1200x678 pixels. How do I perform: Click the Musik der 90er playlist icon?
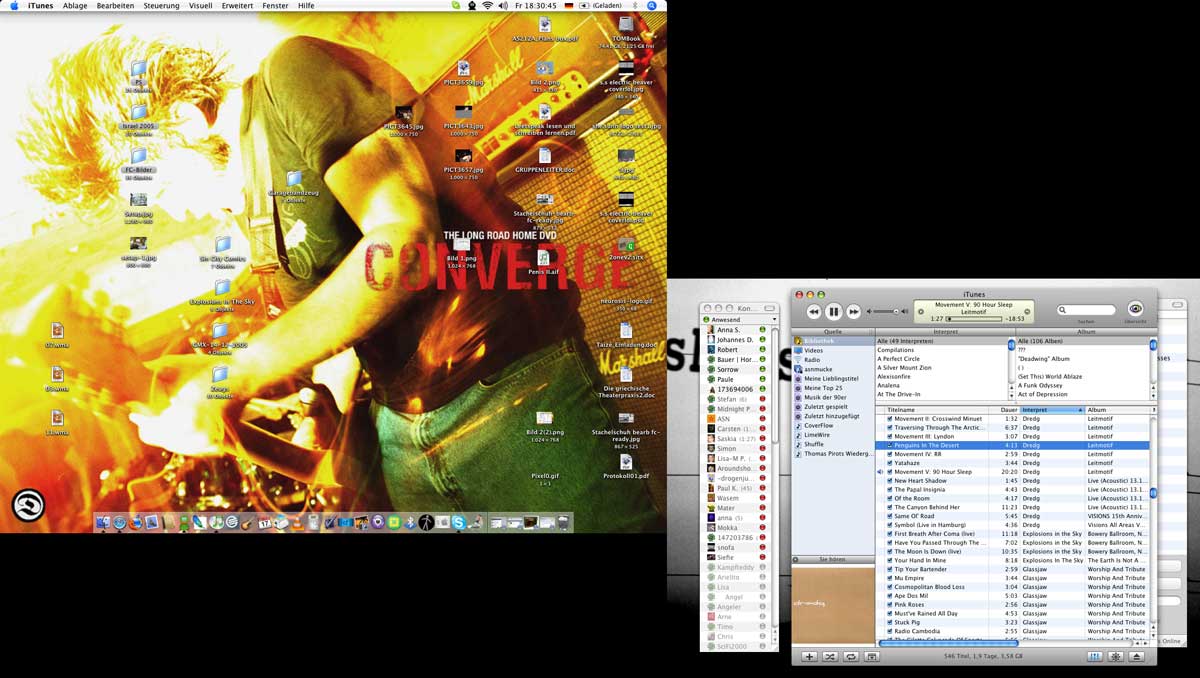(x=798, y=397)
